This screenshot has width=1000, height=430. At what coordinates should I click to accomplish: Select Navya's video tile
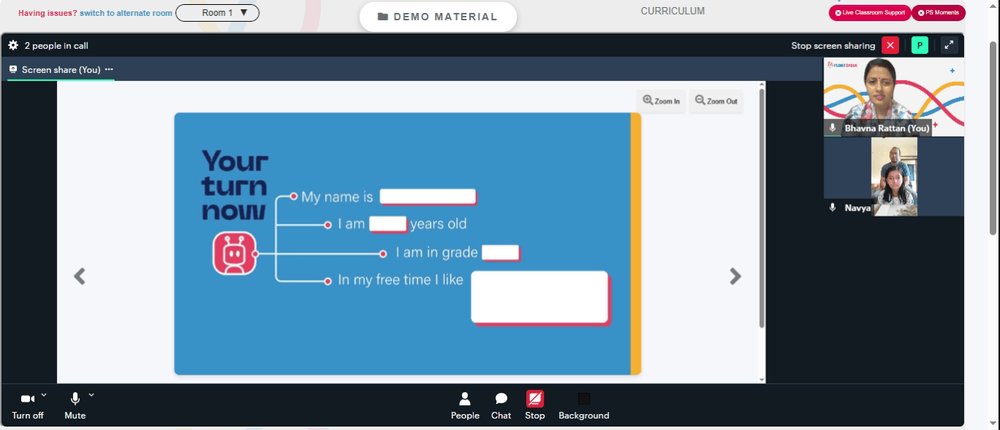click(893, 177)
